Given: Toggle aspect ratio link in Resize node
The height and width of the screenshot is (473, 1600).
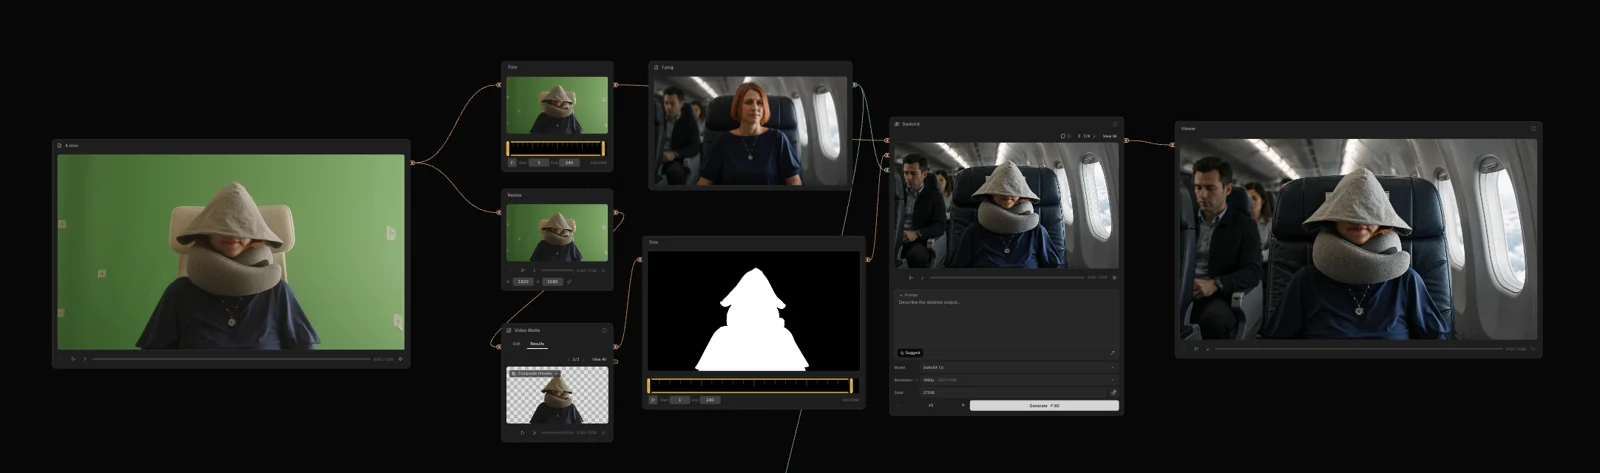Looking at the screenshot, I should pos(569,282).
